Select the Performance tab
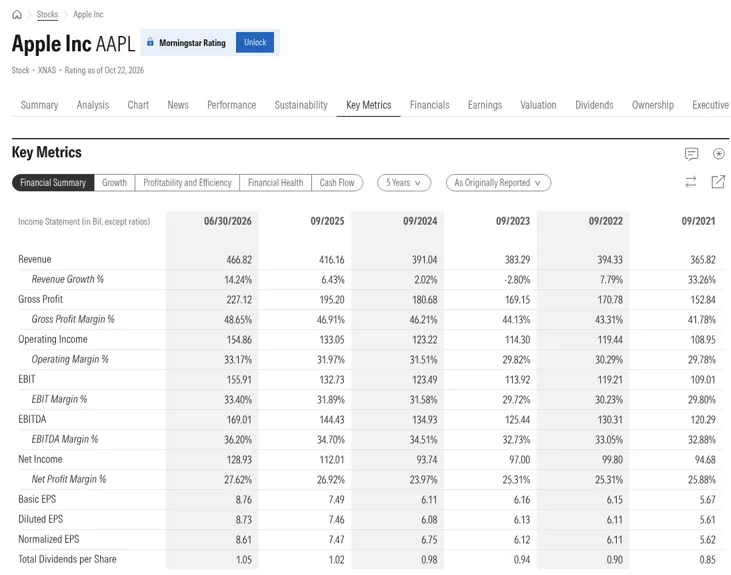This screenshot has width=731, height=575. pyautogui.click(x=232, y=105)
